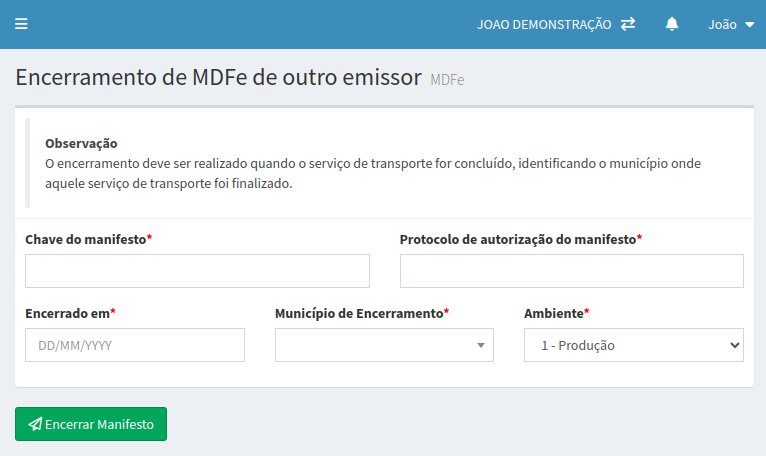Click the swap company arrows icon
Screen dimensions: 766x456
click(x=628, y=24)
